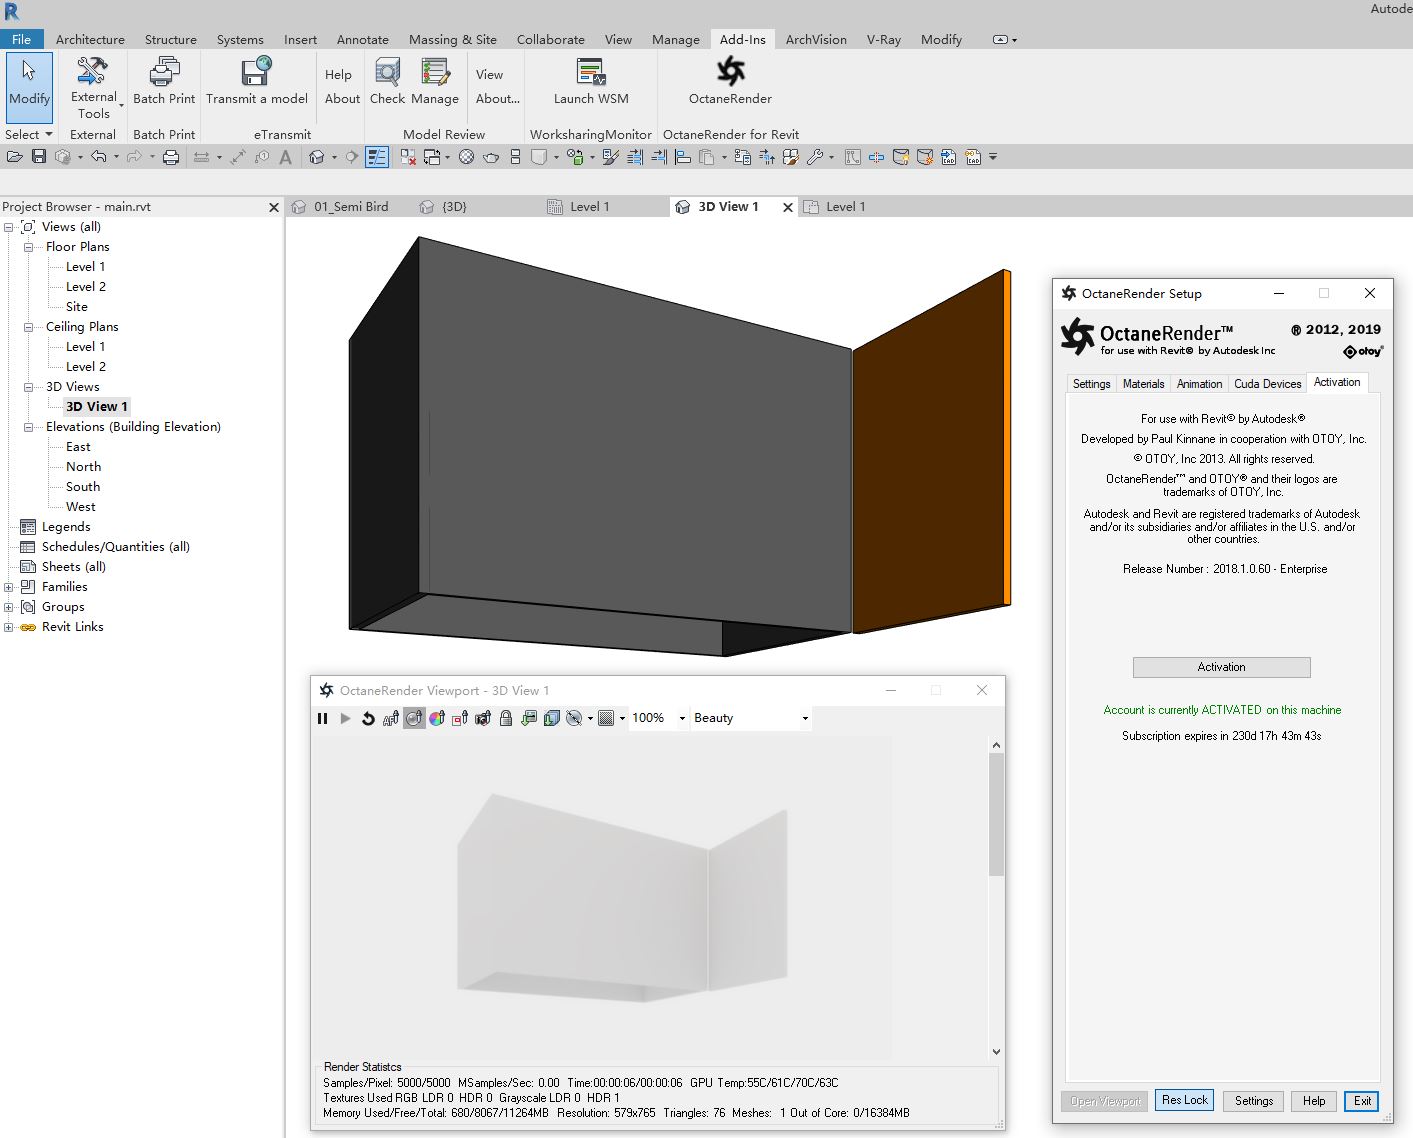Open the Materials tab in OctaneRender Setup
1413x1138 pixels.
[1143, 384]
